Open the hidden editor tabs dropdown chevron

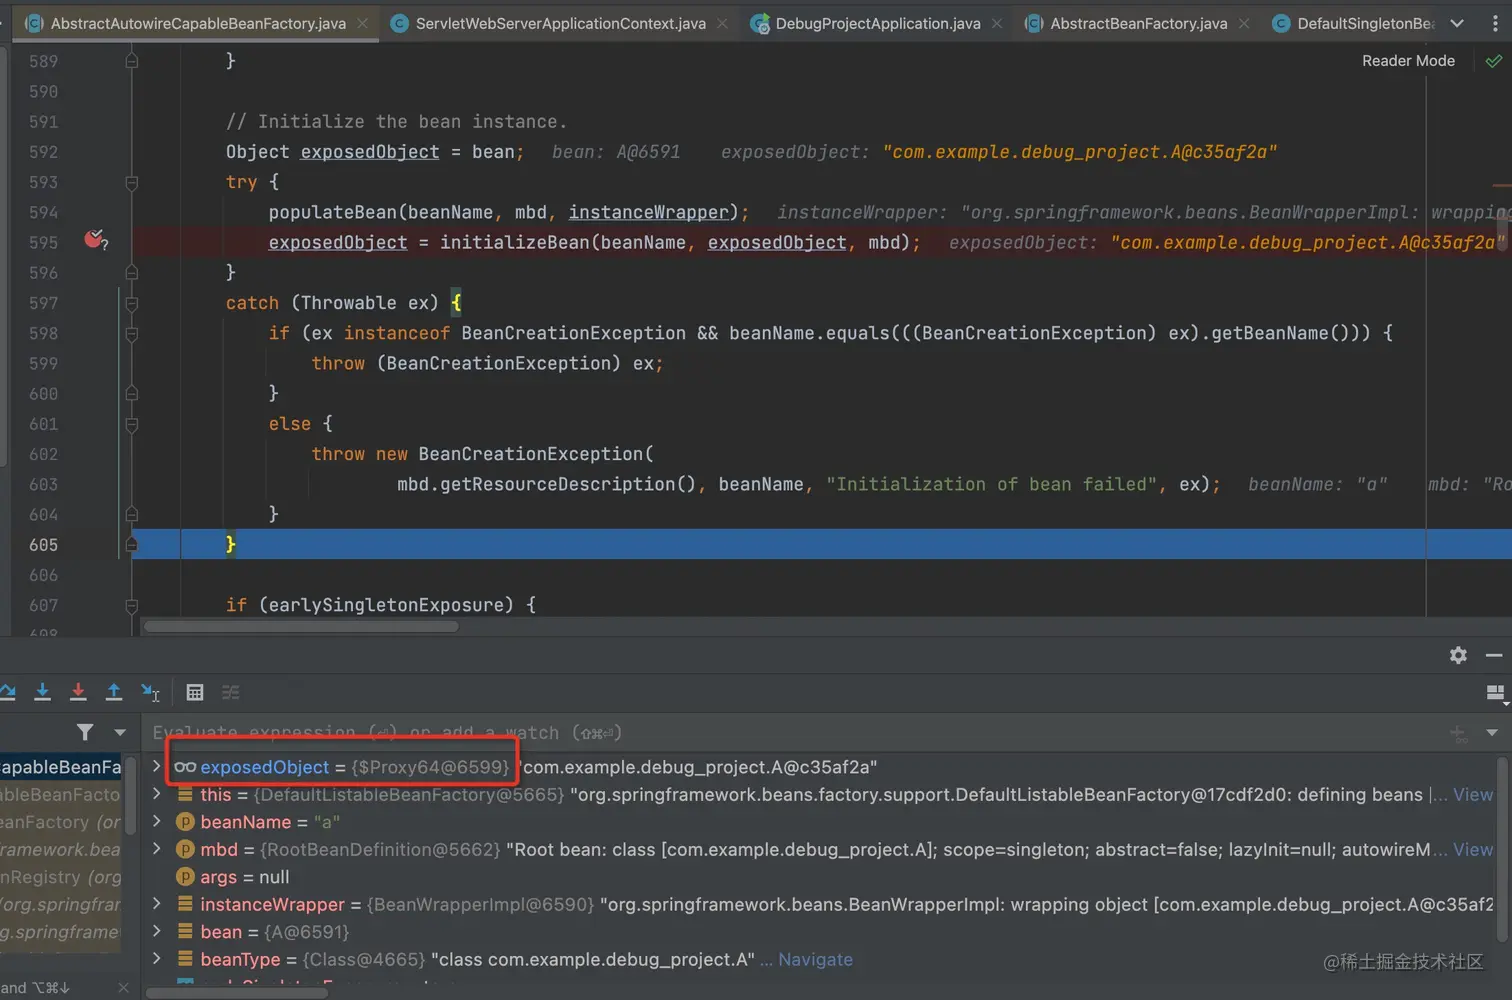[x=1457, y=23]
